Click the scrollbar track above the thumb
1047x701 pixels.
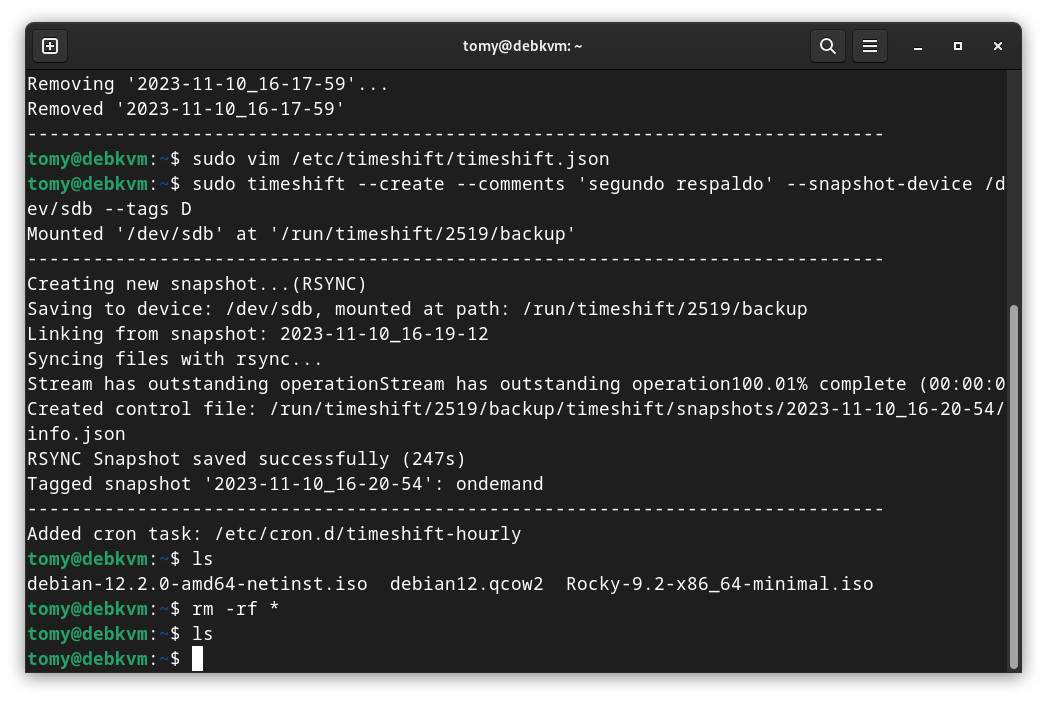tap(1013, 180)
